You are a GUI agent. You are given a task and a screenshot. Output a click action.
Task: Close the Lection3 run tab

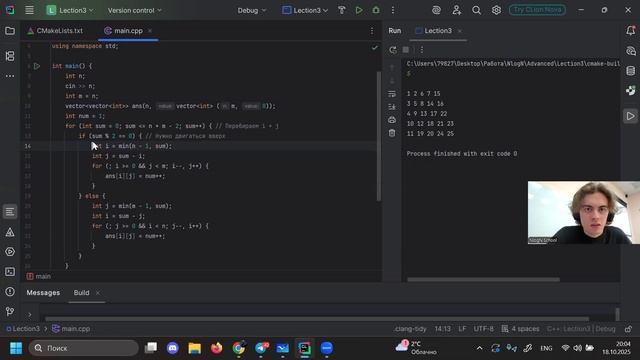click(x=460, y=31)
